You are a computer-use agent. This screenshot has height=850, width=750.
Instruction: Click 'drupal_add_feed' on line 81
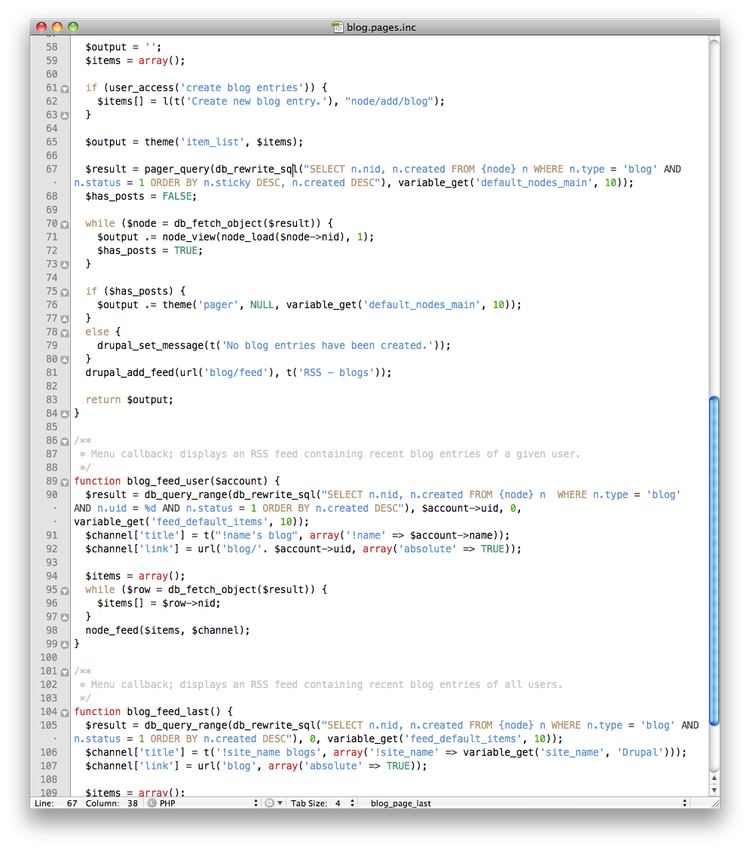tap(130, 372)
